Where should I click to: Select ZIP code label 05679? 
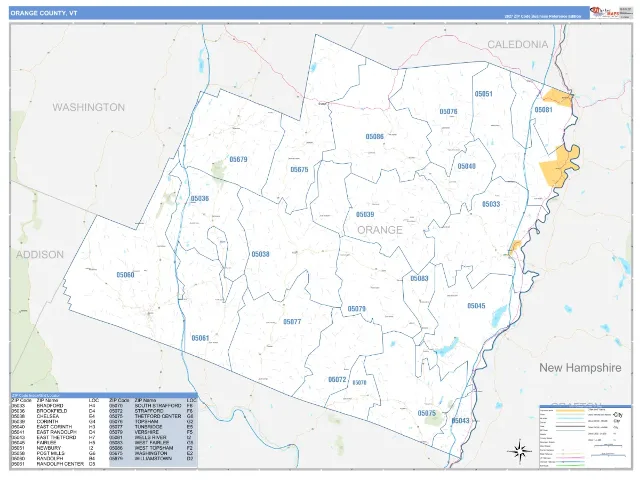[x=238, y=159]
